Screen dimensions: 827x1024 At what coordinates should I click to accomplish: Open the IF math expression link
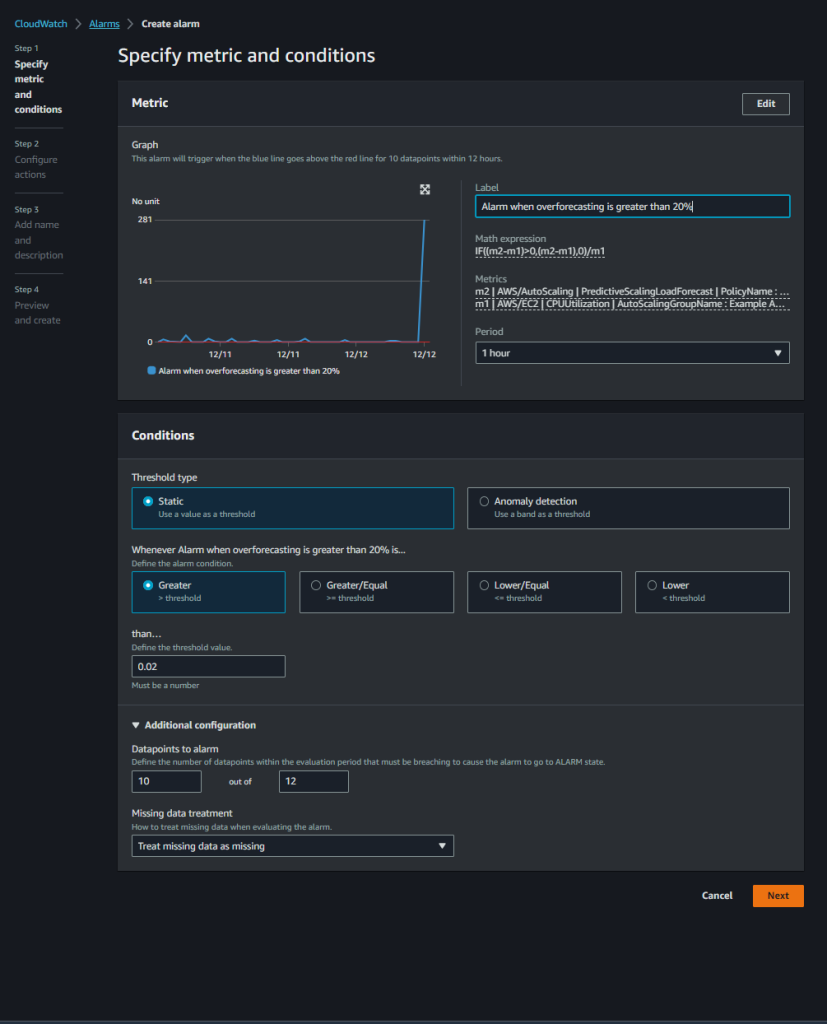[540, 249]
